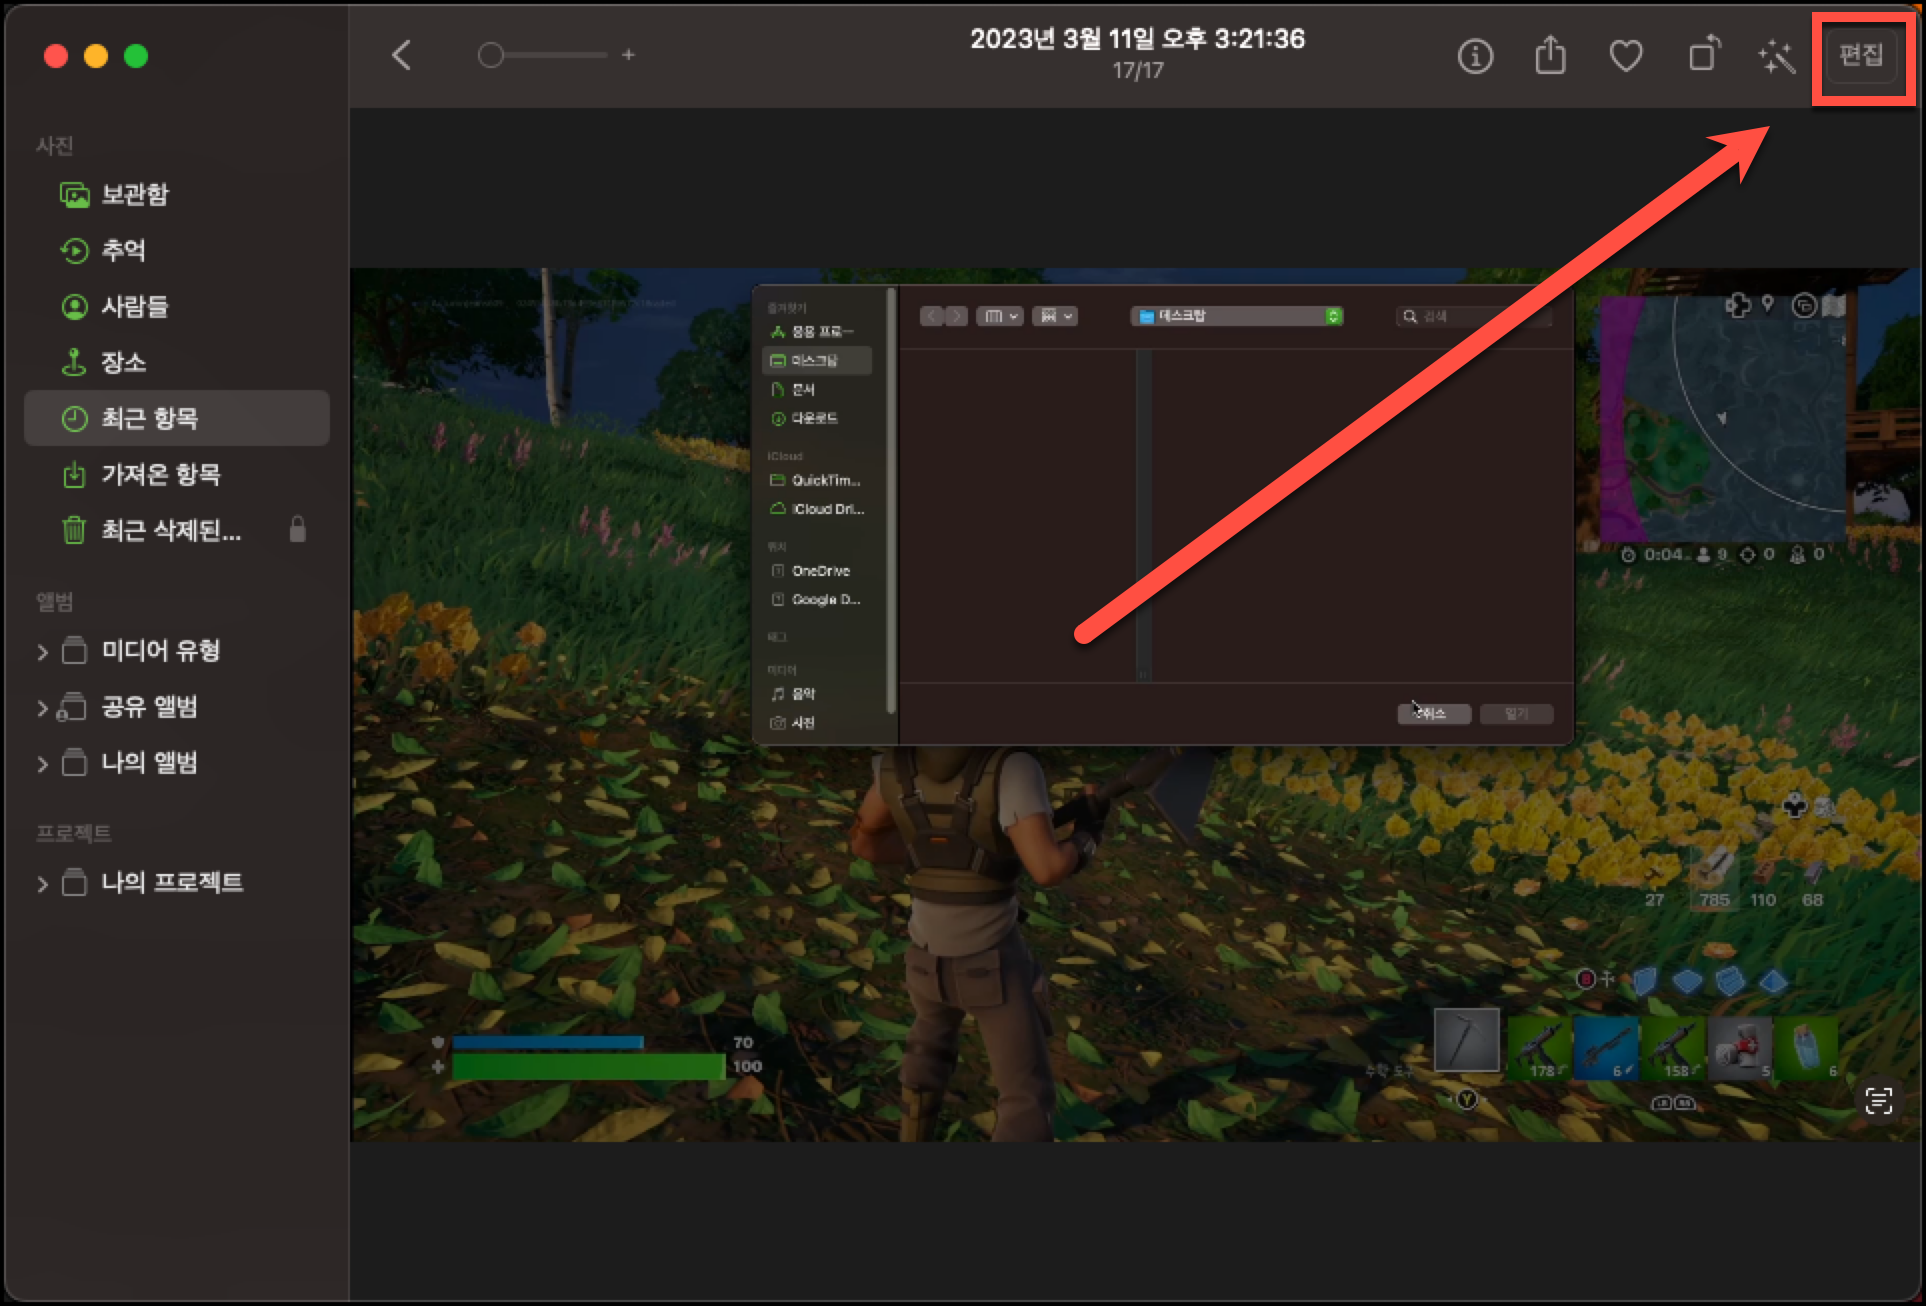Open 장소 places in sidebar
1926x1306 pixels.
pos(123,362)
